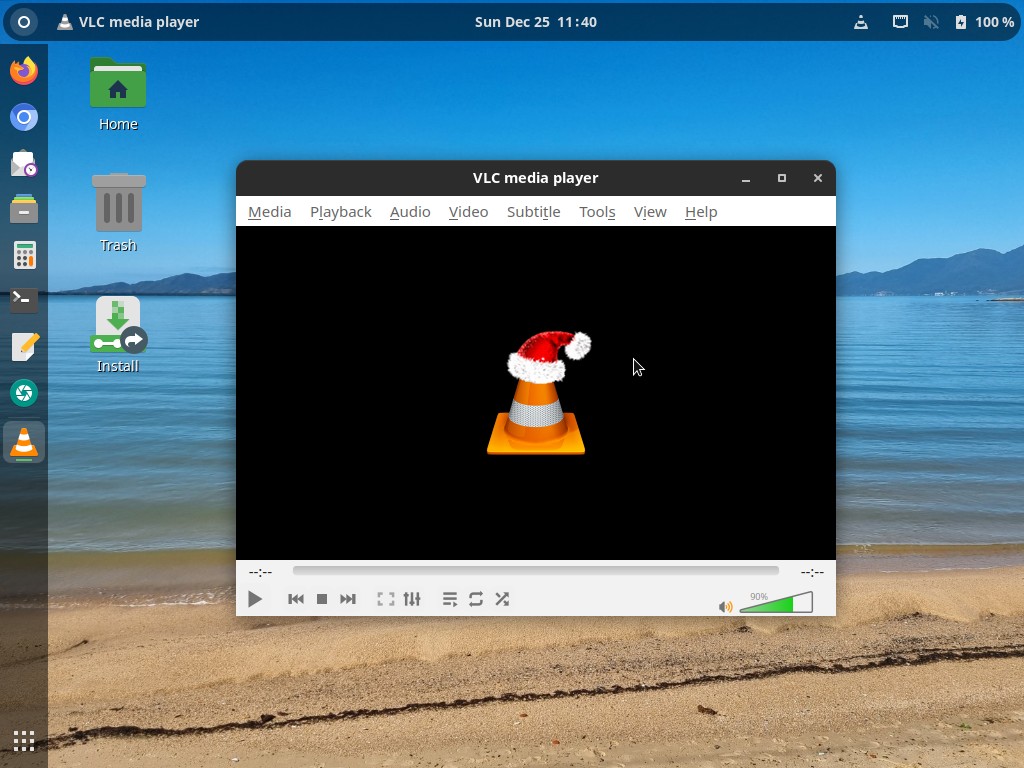Open the Video menu
The height and width of the screenshot is (768, 1024).
click(468, 212)
